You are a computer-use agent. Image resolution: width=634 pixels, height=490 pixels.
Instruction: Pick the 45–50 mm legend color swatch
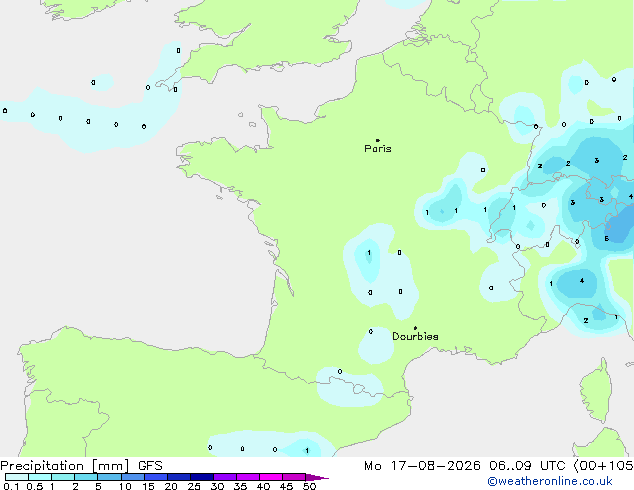click(294, 477)
